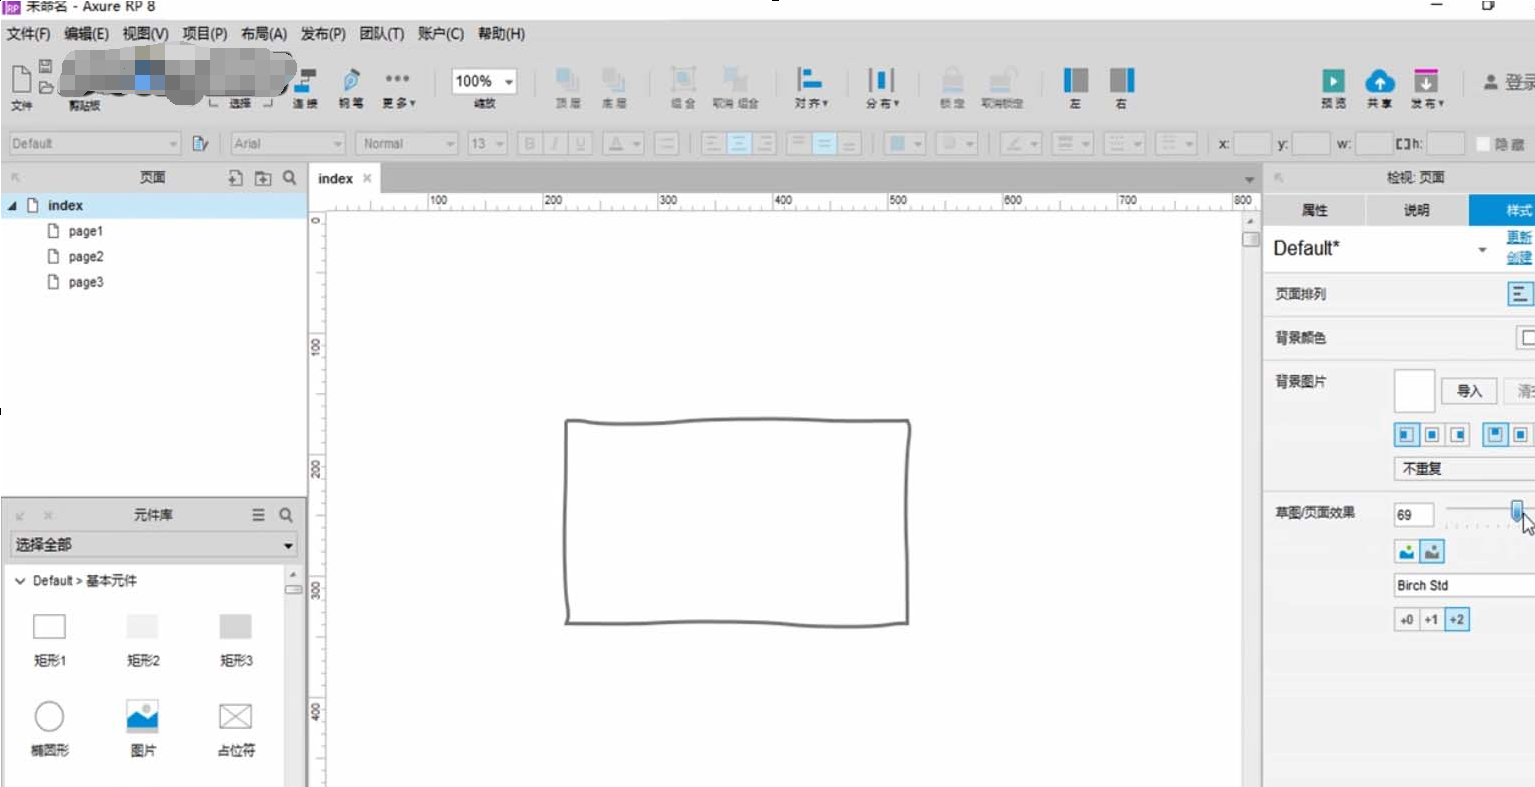
Task: Toggle the left (左) panel
Action: 1076,87
